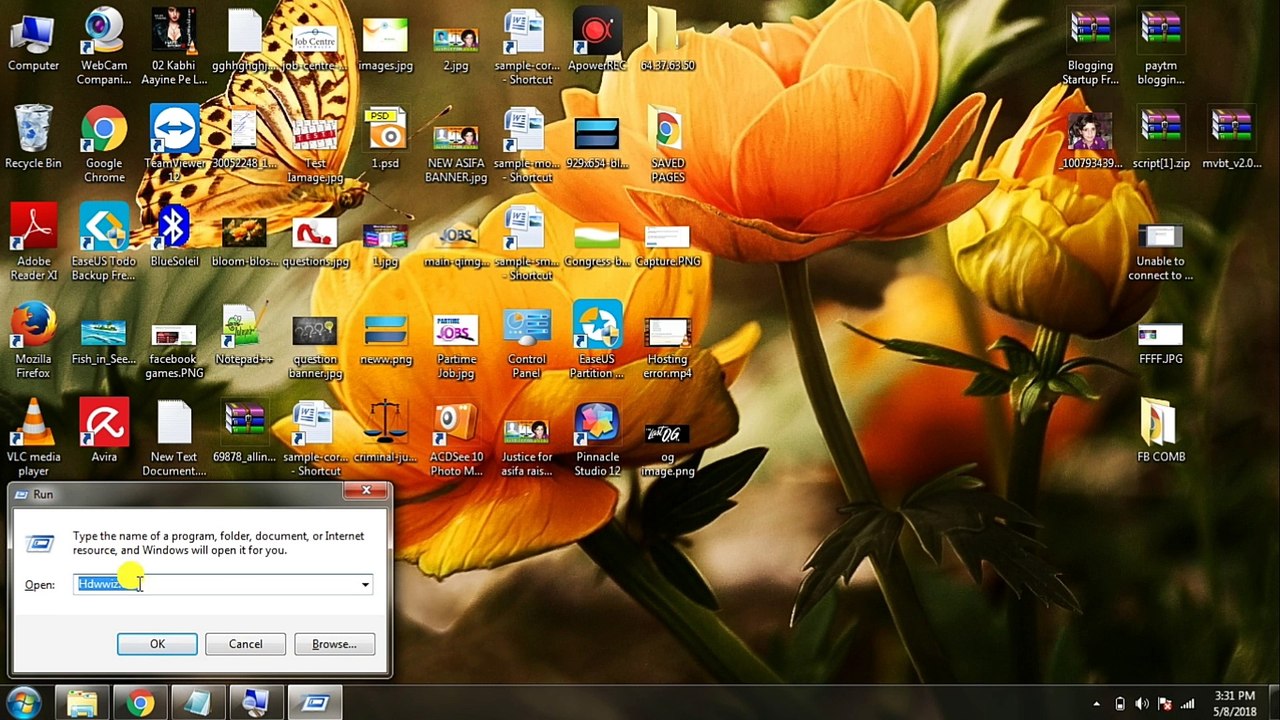The width and height of the screenshot is (1280, 720).
Task: Select the EaseUS Partition icon
Action: (597, 340)
